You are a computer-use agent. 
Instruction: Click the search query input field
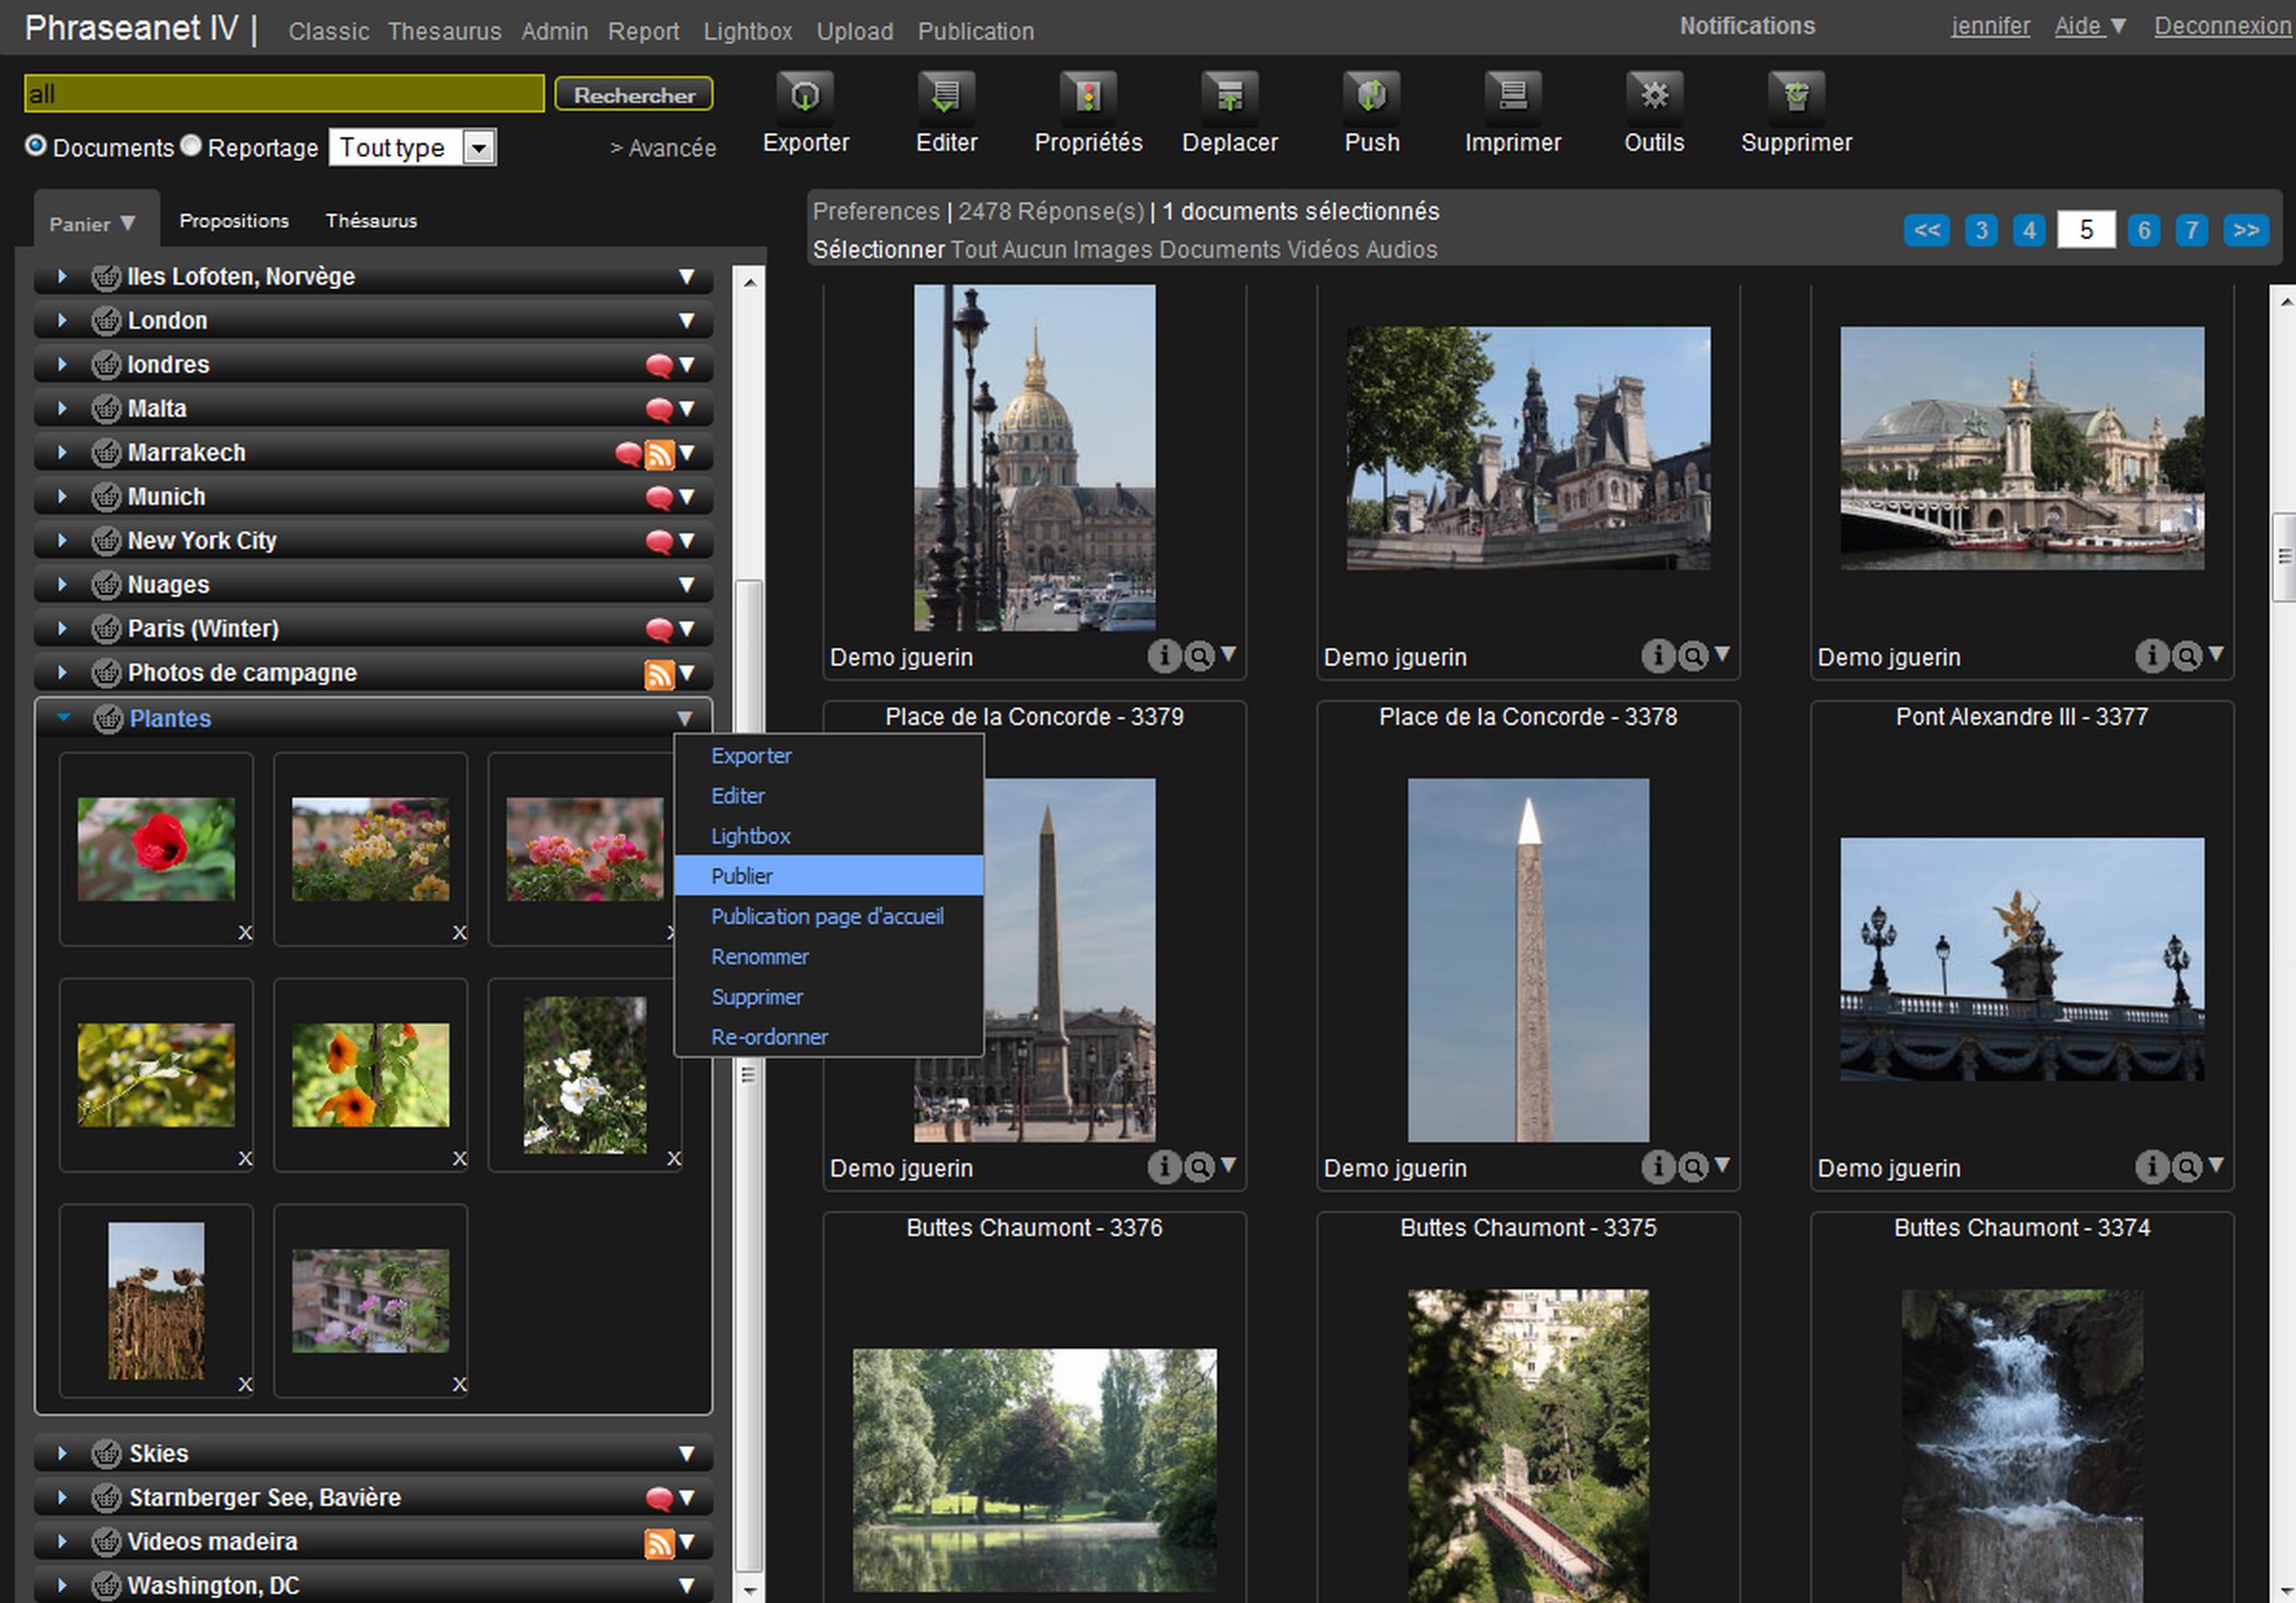284,94
